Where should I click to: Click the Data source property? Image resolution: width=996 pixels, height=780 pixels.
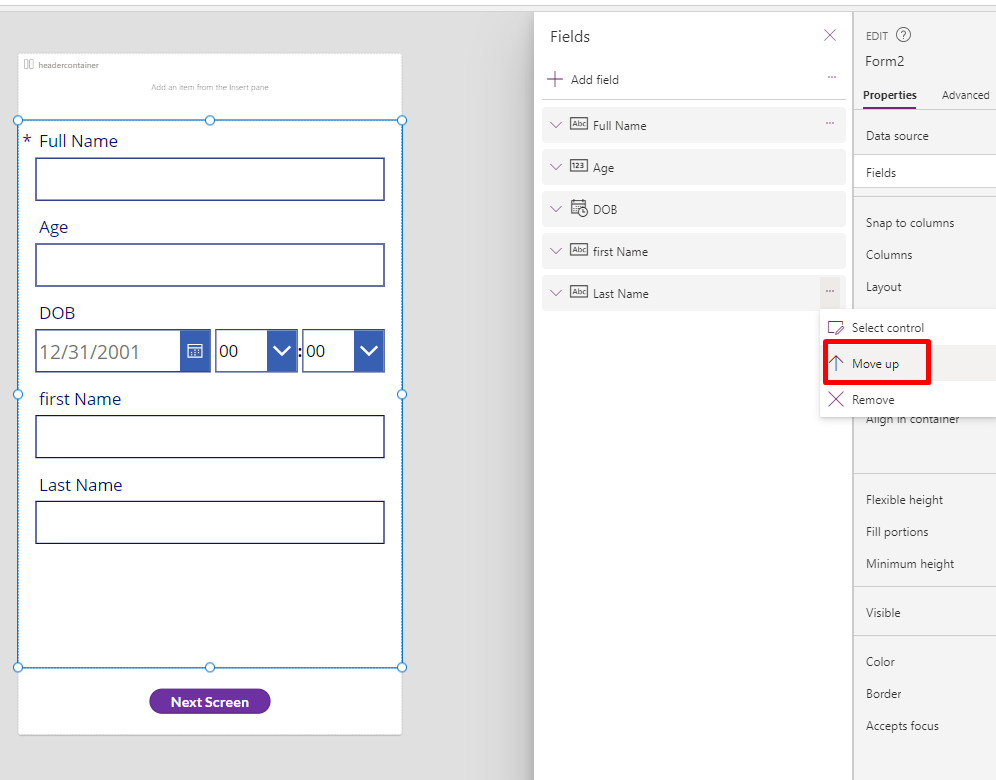tap(897, 135)
